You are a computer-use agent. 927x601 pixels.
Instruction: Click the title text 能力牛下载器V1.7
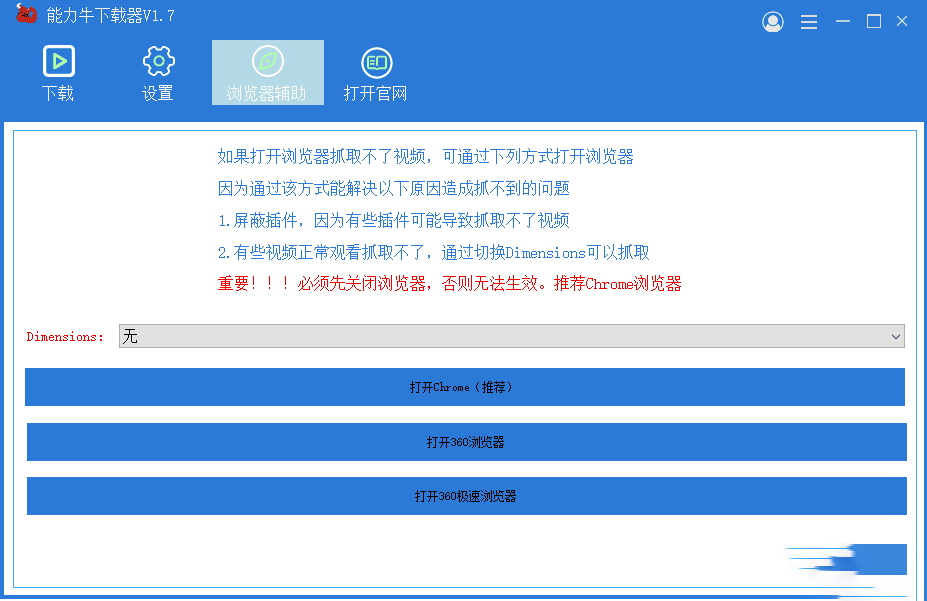[x=111, y=16]
